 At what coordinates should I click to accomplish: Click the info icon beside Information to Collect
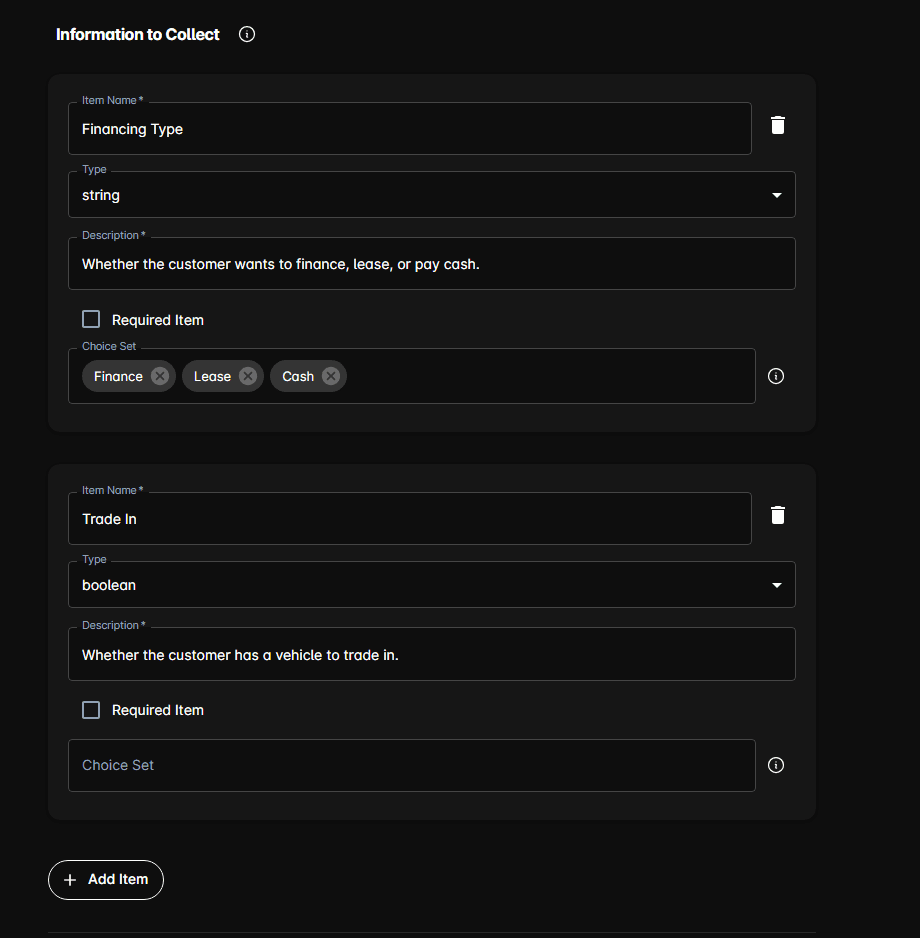[246, 34]
